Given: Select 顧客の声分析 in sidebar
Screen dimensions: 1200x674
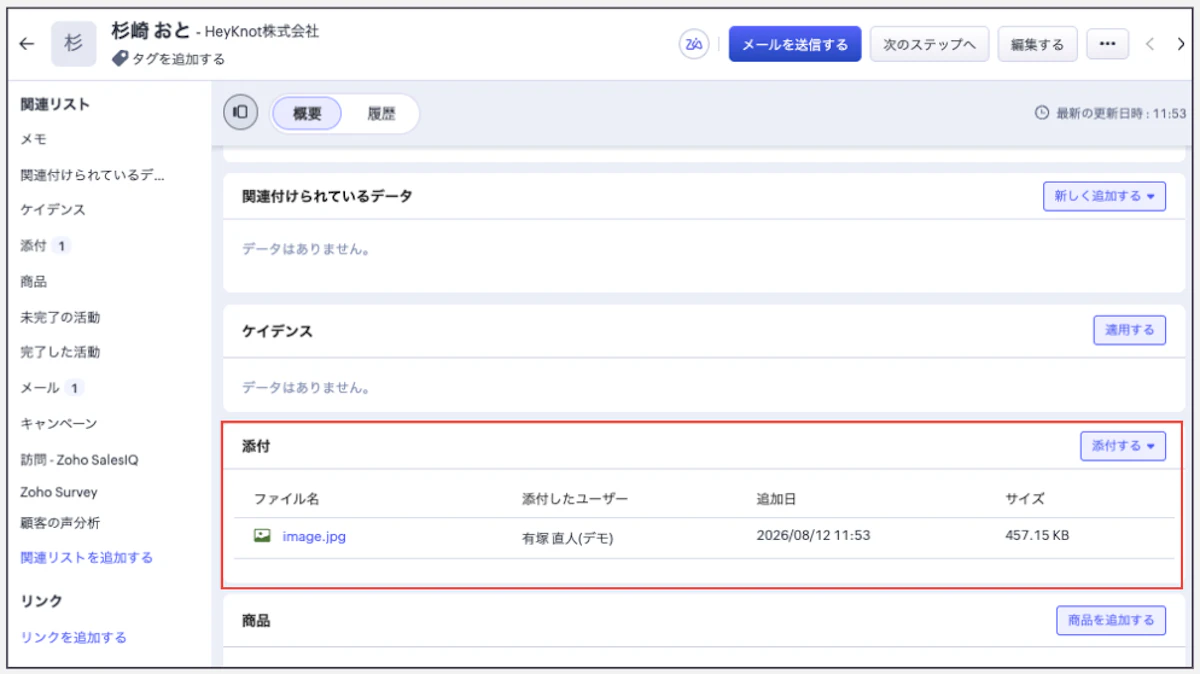Looking at the screenshot, I should click(x=60, y=522).
